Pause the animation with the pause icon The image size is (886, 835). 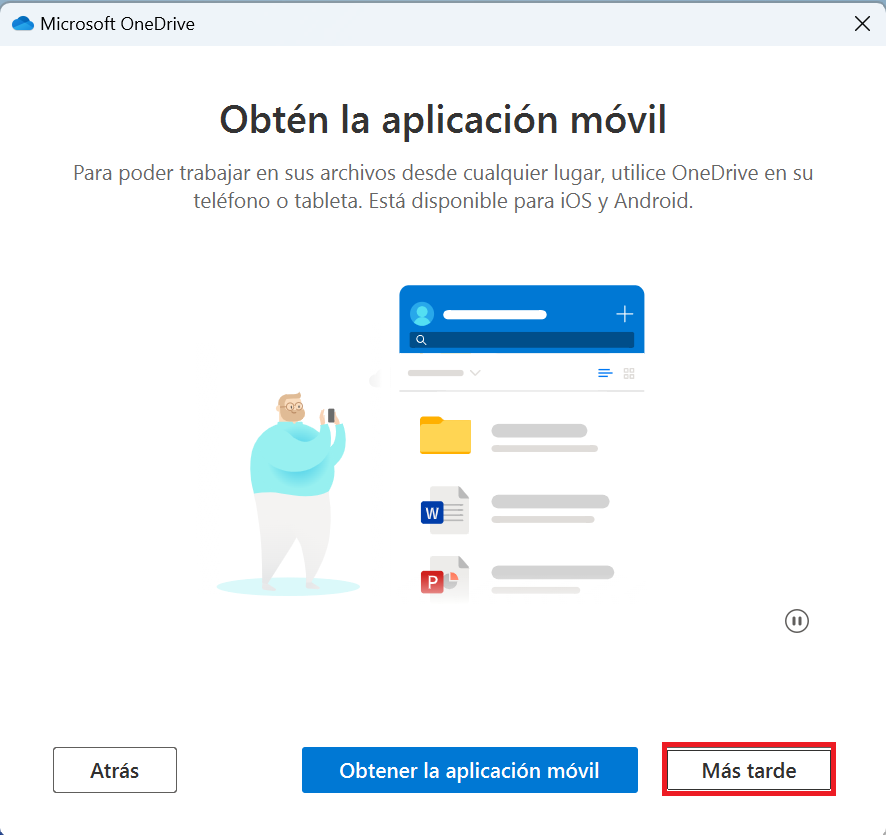tap(797, 621)
